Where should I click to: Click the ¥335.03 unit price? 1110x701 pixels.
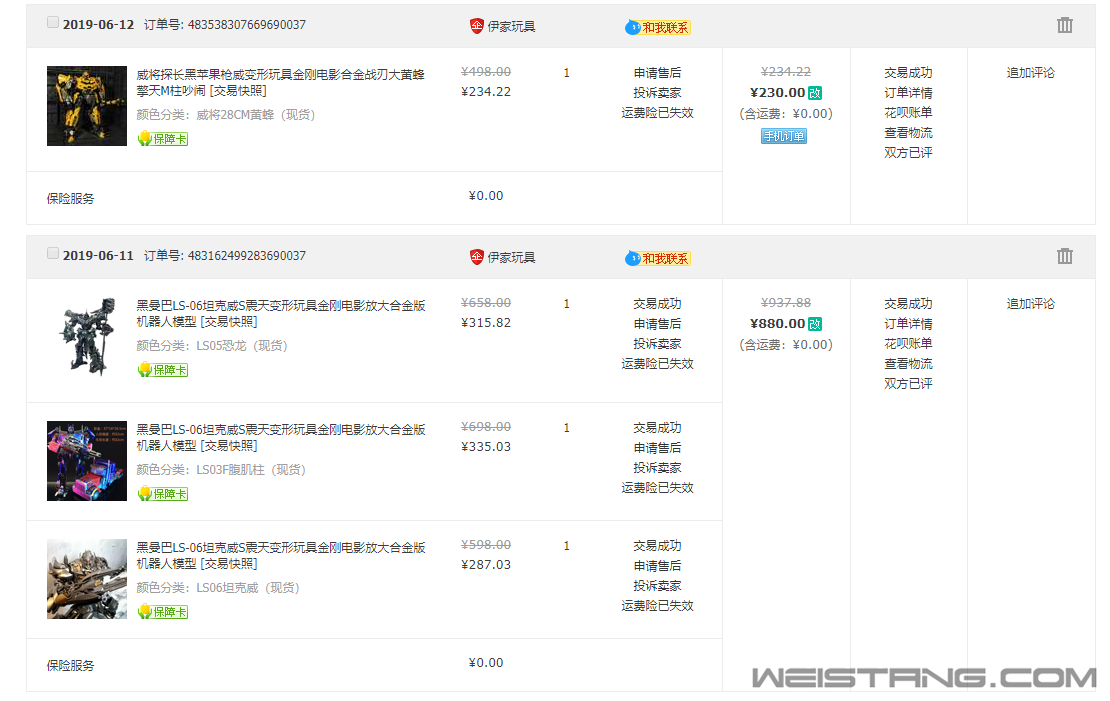[x=486, y=446]
